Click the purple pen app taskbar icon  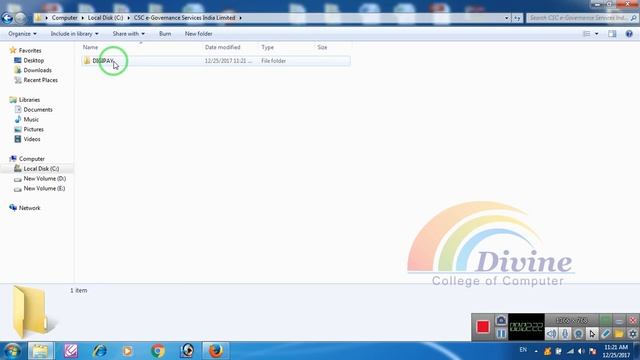(x=71, y=351)
